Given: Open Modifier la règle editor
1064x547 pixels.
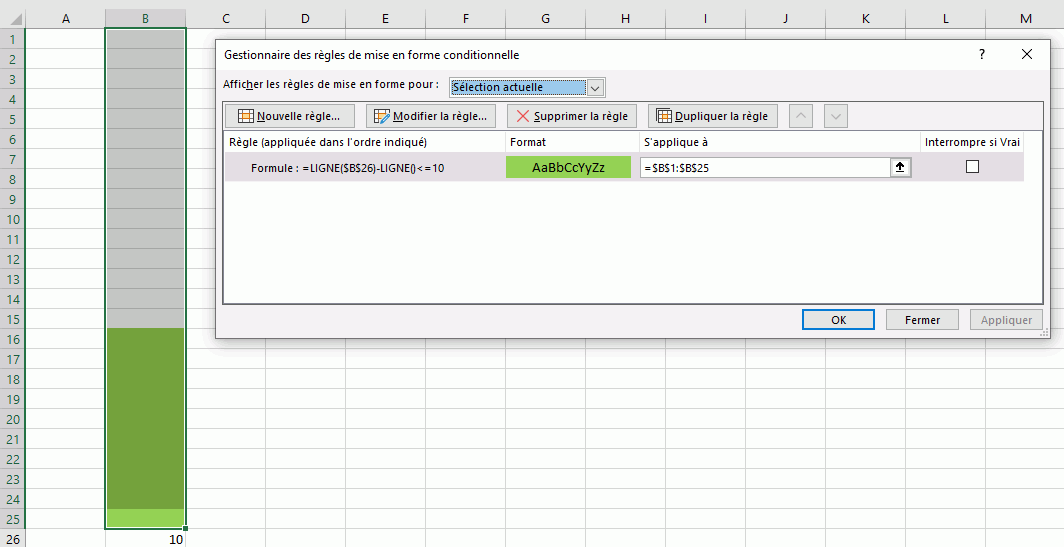Looking at the screenshot, I should (430, 116).
